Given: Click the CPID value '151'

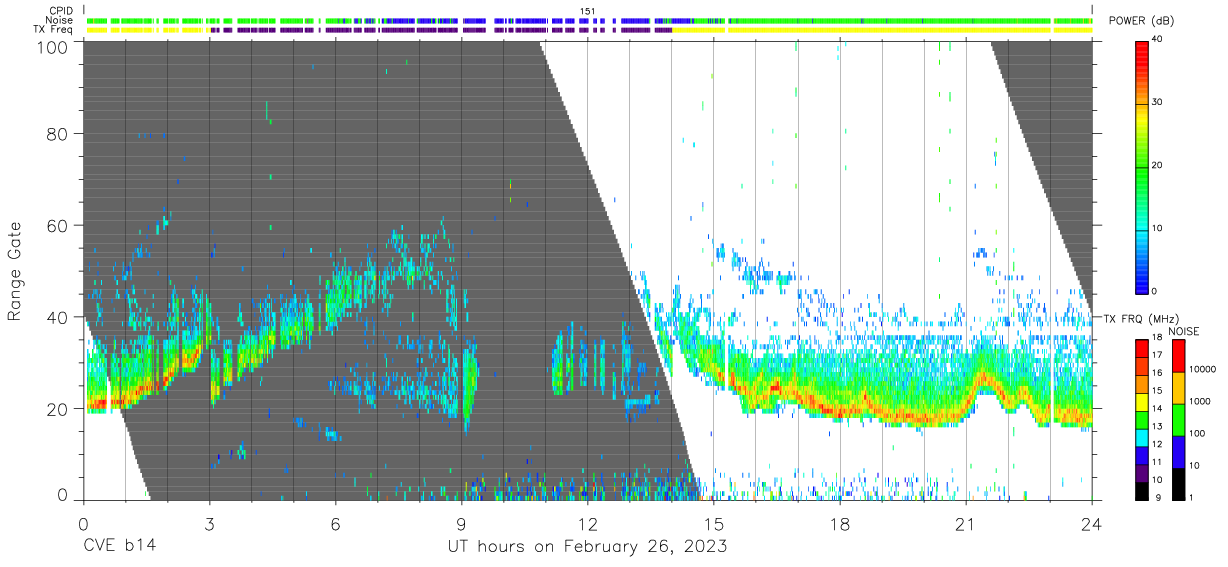Looking at the screenshot, I should (x=588, y=11).
